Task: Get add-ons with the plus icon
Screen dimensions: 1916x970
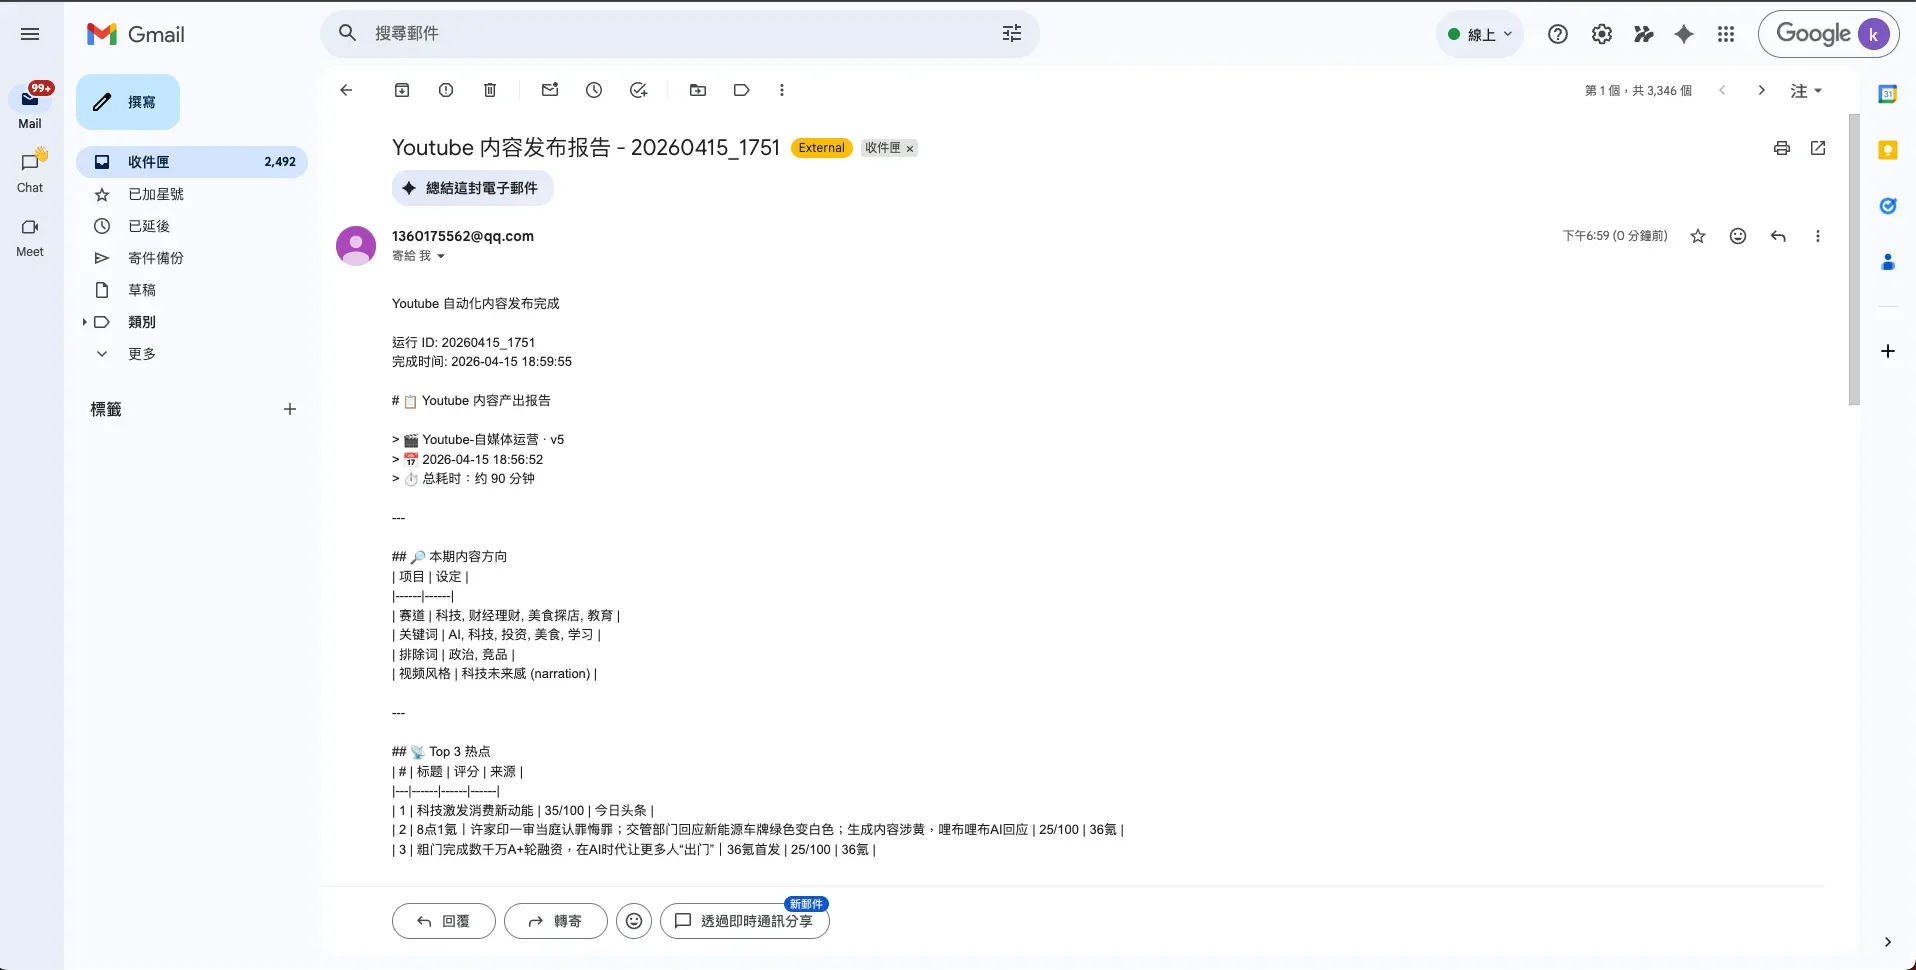Action: coord(1888,351)
